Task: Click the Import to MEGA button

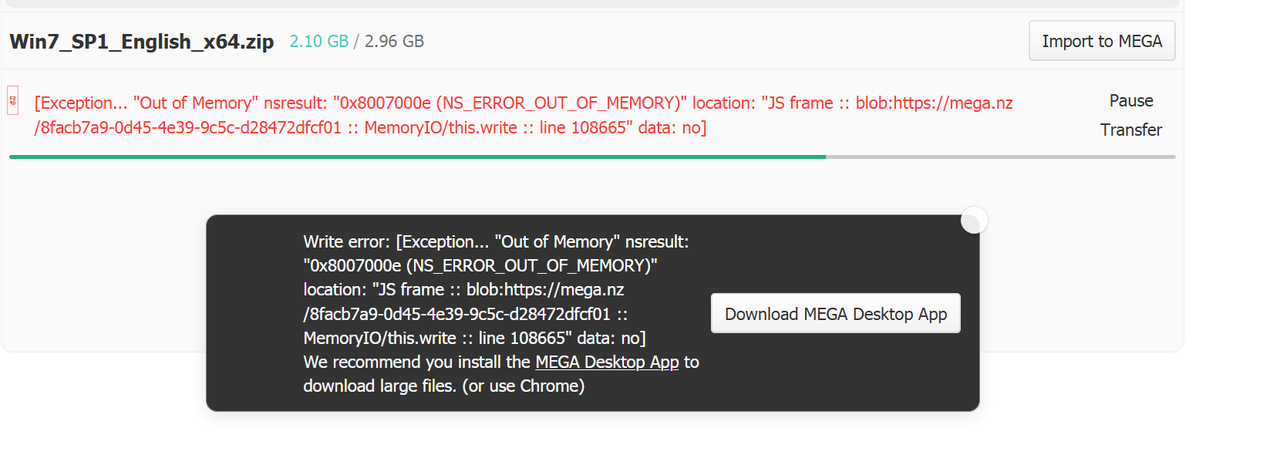Action: [1102, 41]
